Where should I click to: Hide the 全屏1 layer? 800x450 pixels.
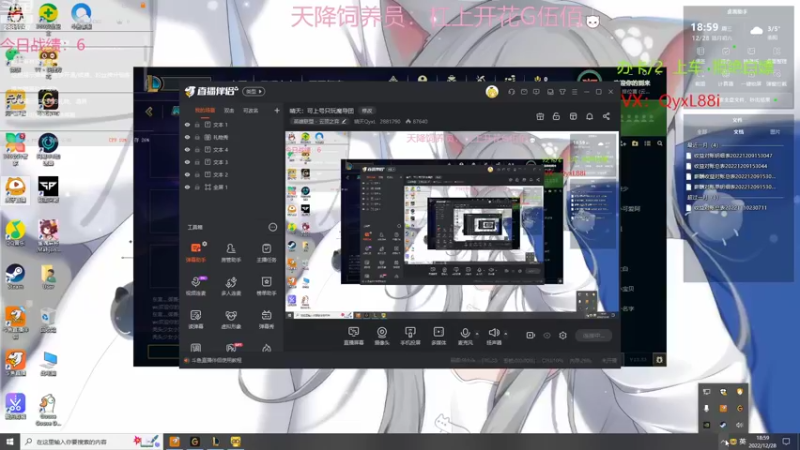(187, 187)
